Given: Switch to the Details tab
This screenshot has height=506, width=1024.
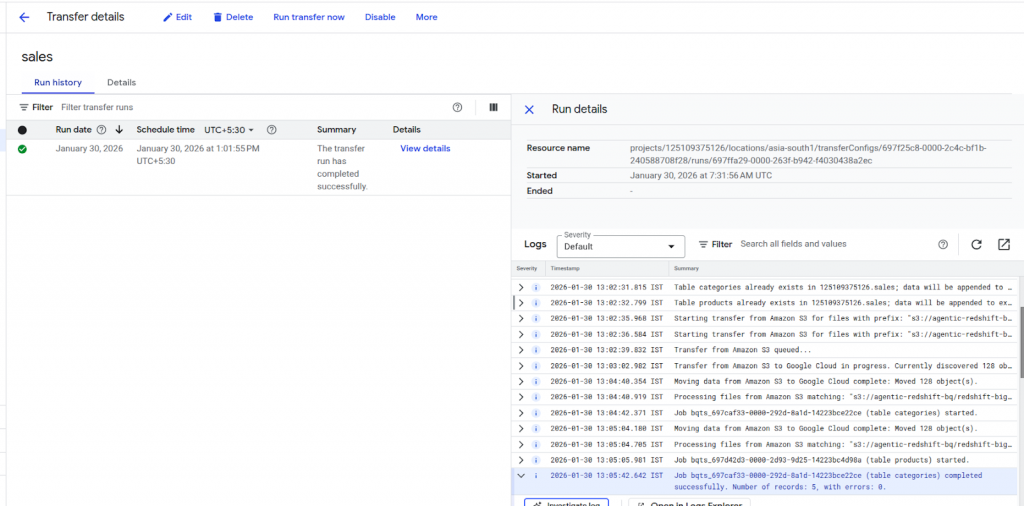Looking at the screenshot, I should click(x=121, y=82).
